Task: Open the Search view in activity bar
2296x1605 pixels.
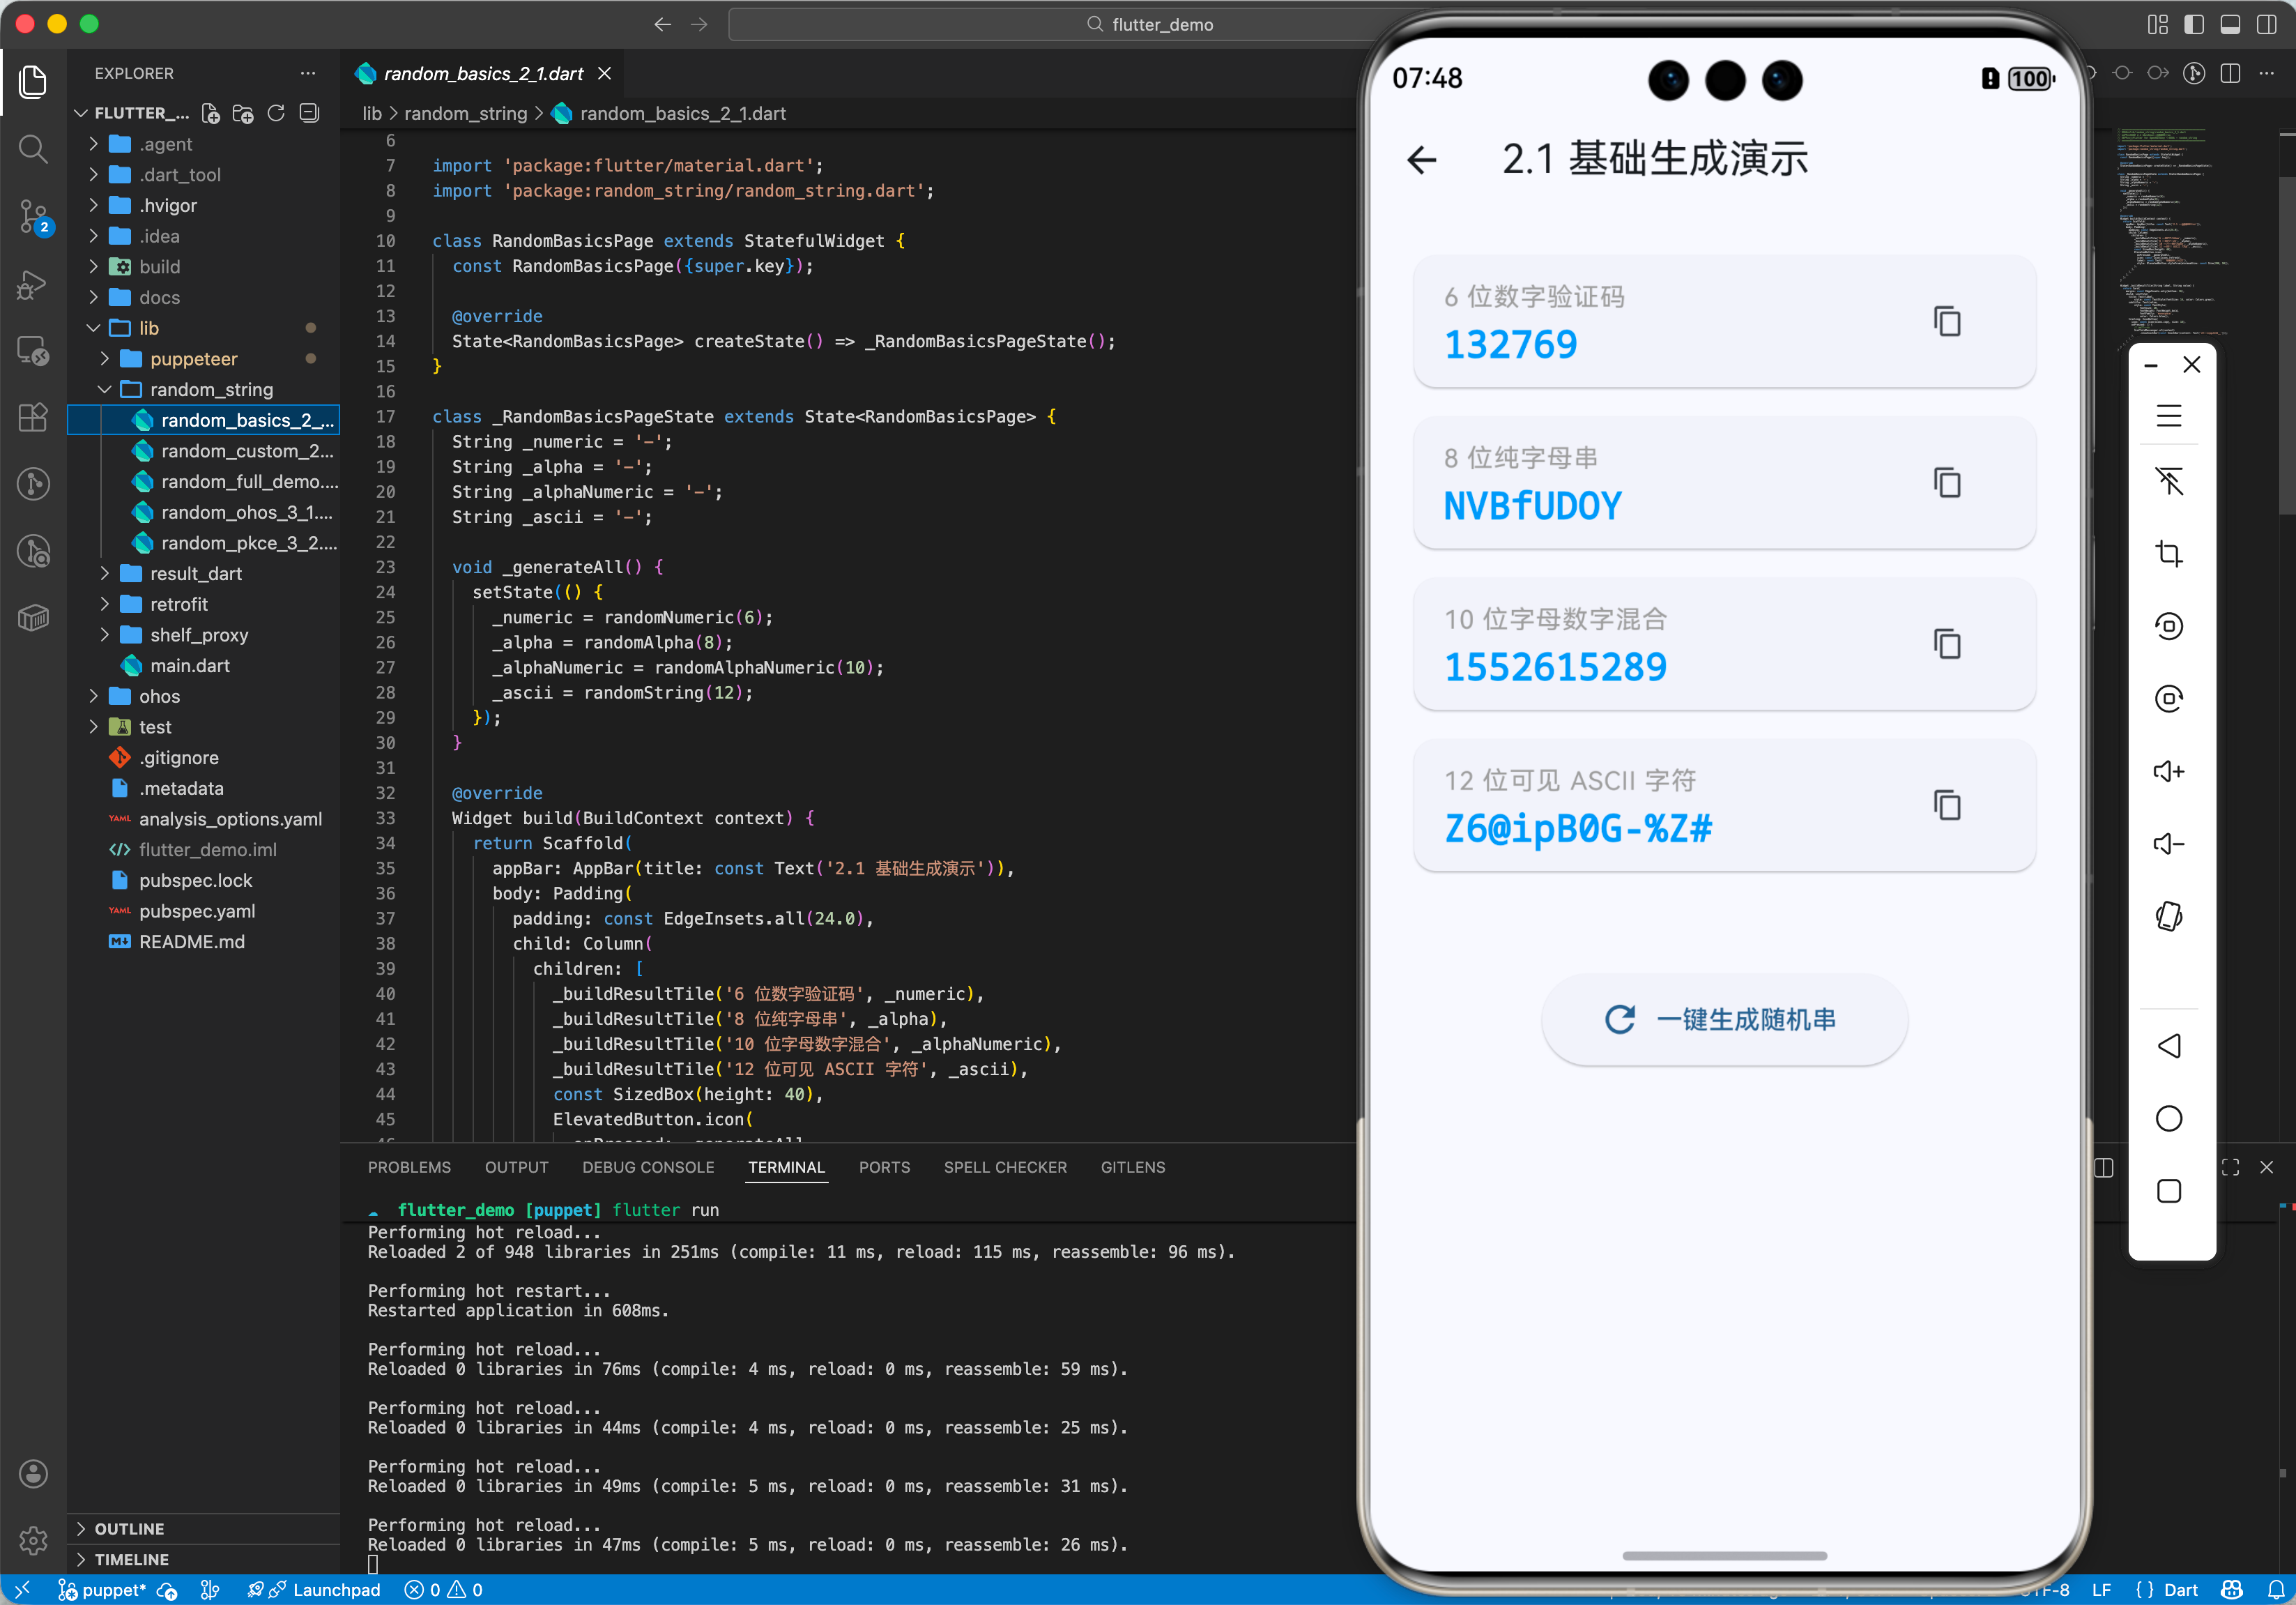Action: click(x=33, y=150)
